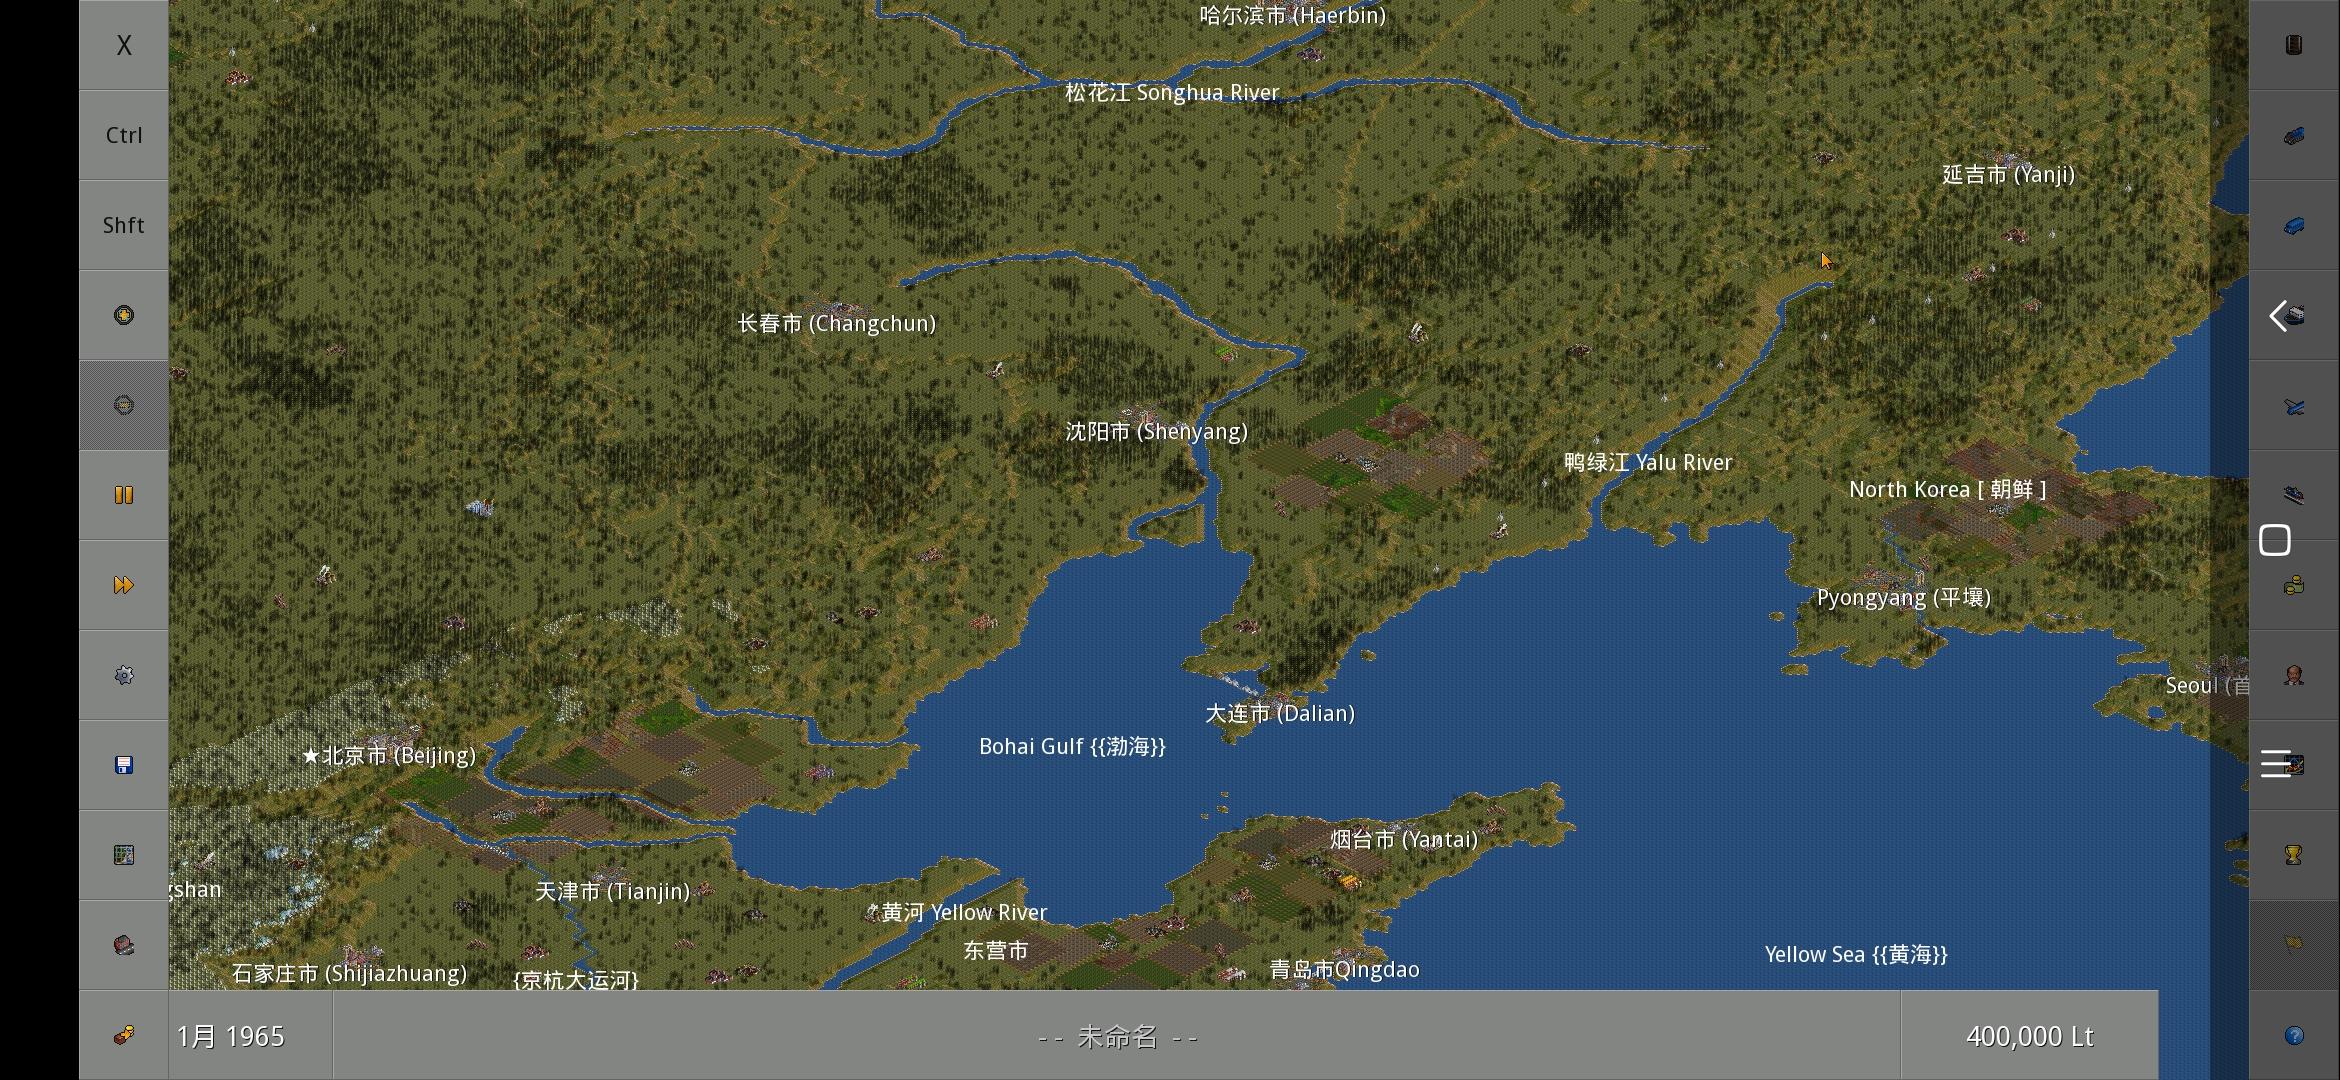Image resolution: width=2340 pixels, height=1080 pixels.
Task: Toggle fast forward speed
Action: (x=124, y=585)
